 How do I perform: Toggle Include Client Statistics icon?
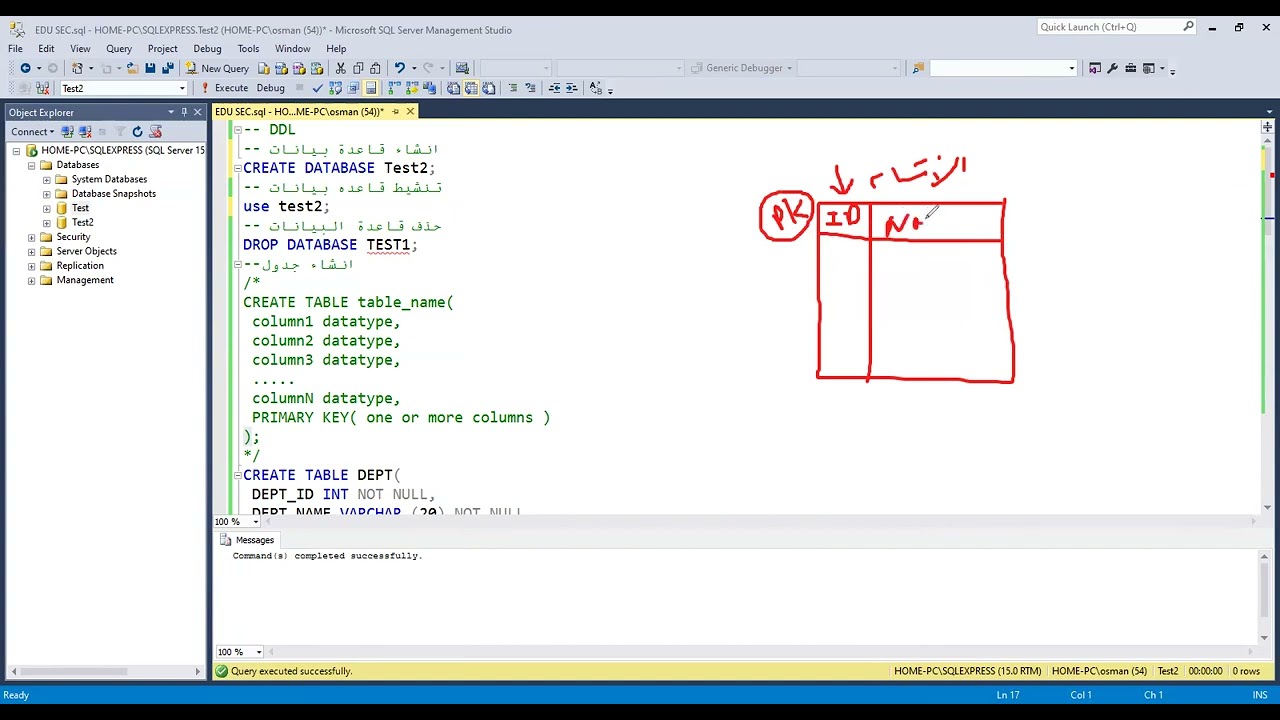pyautogui.click(x=429, y=88)
